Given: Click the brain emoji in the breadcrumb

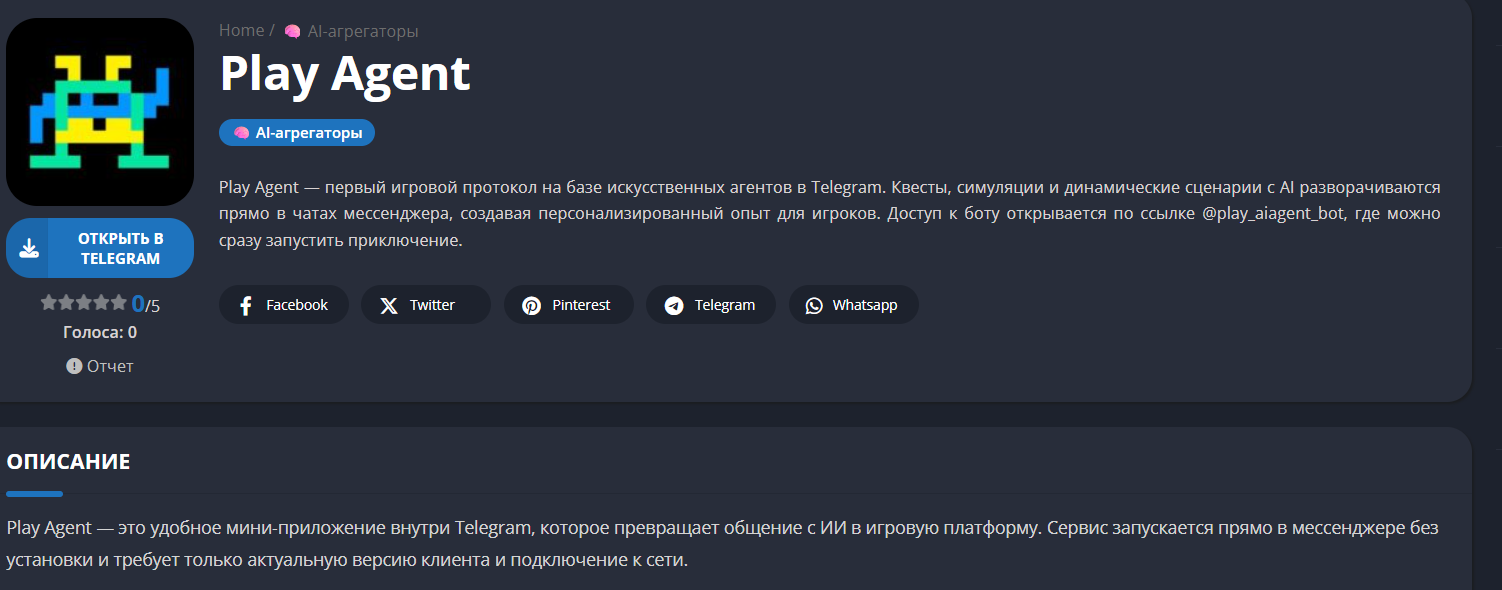Looking at the screenshot, I should [x=292, y=31].
